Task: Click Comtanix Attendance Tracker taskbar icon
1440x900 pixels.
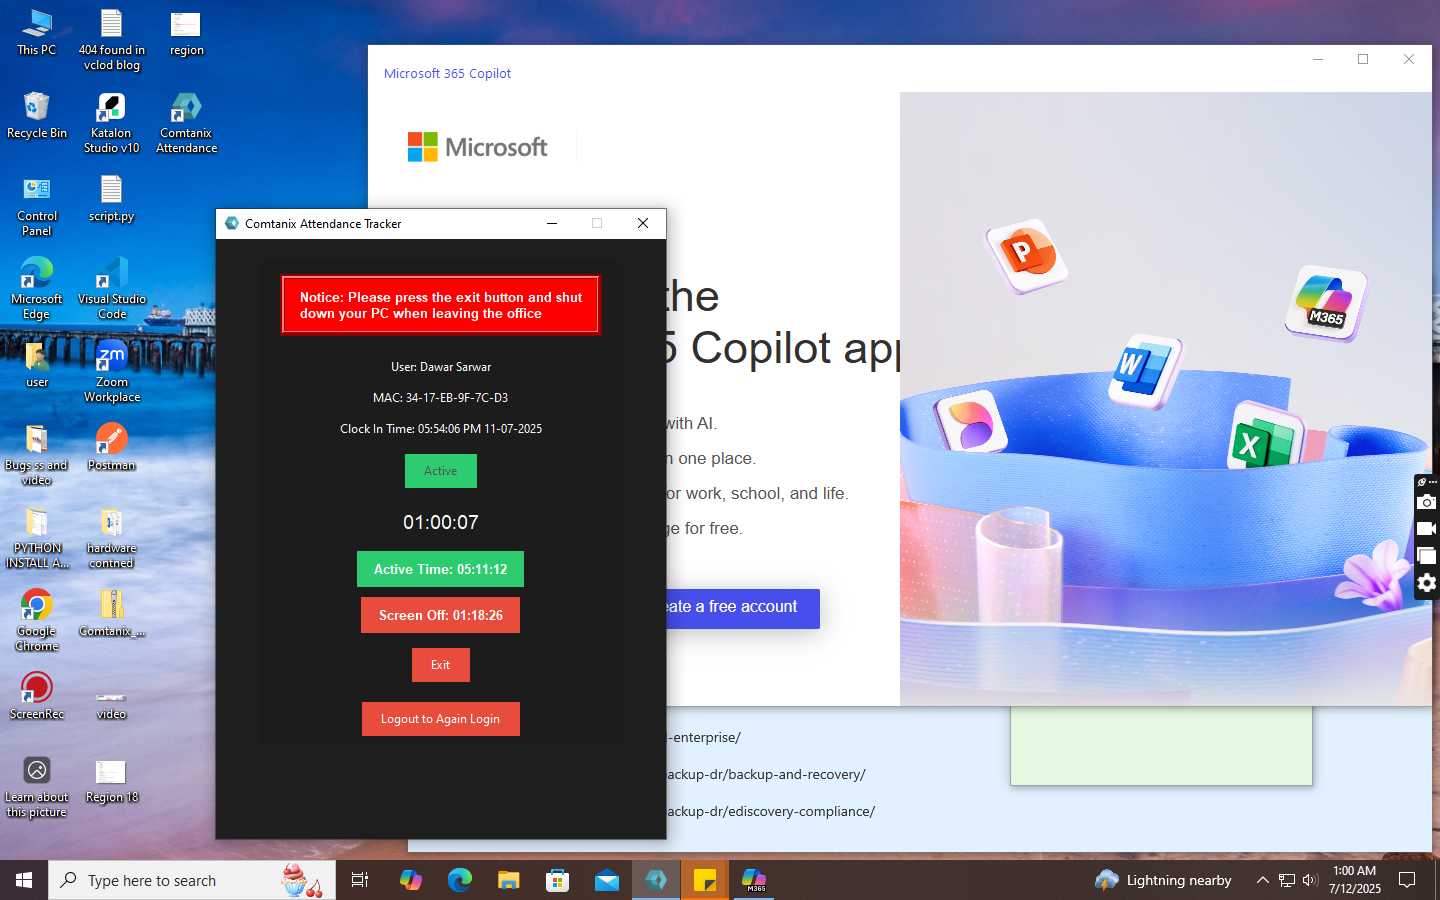Action: (656, 880)
